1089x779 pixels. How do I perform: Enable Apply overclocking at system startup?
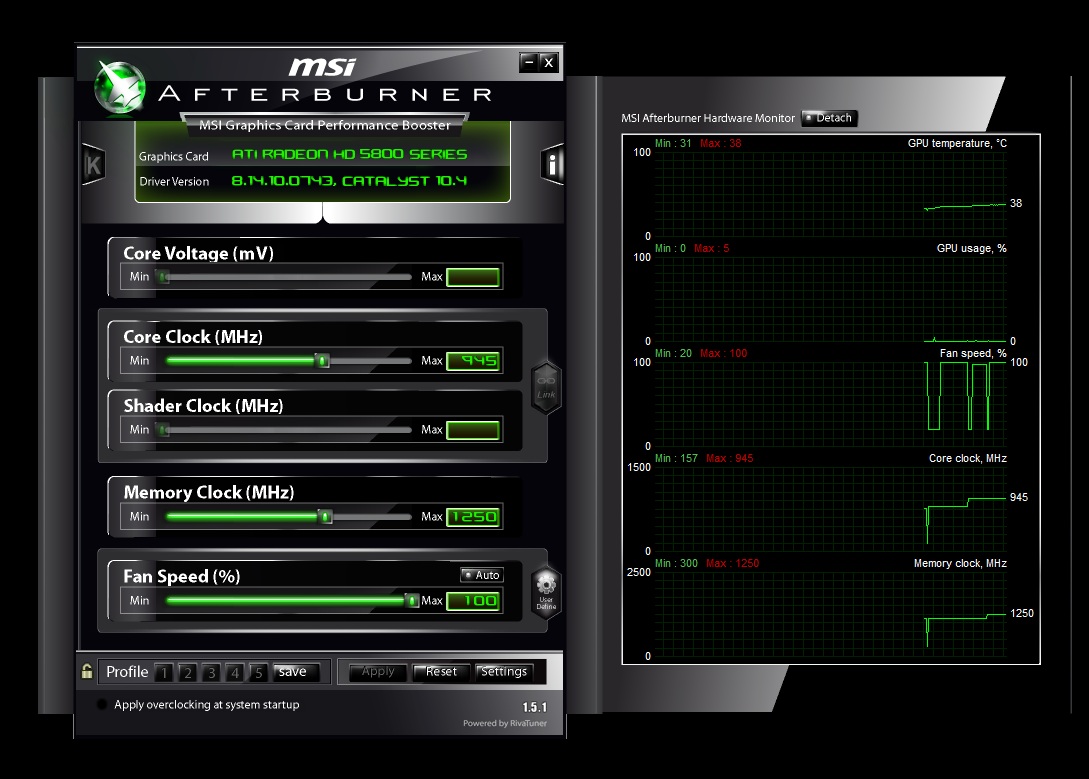pos(102,705)
